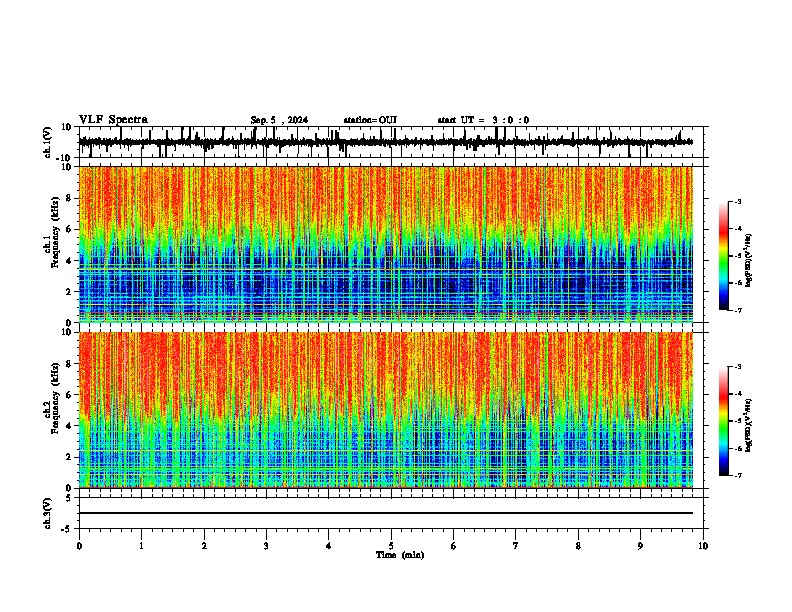This screenshot has width=792, height=612.
Task: Click the ch.3 flat line trace panel
Action: [x=391, y=513]
